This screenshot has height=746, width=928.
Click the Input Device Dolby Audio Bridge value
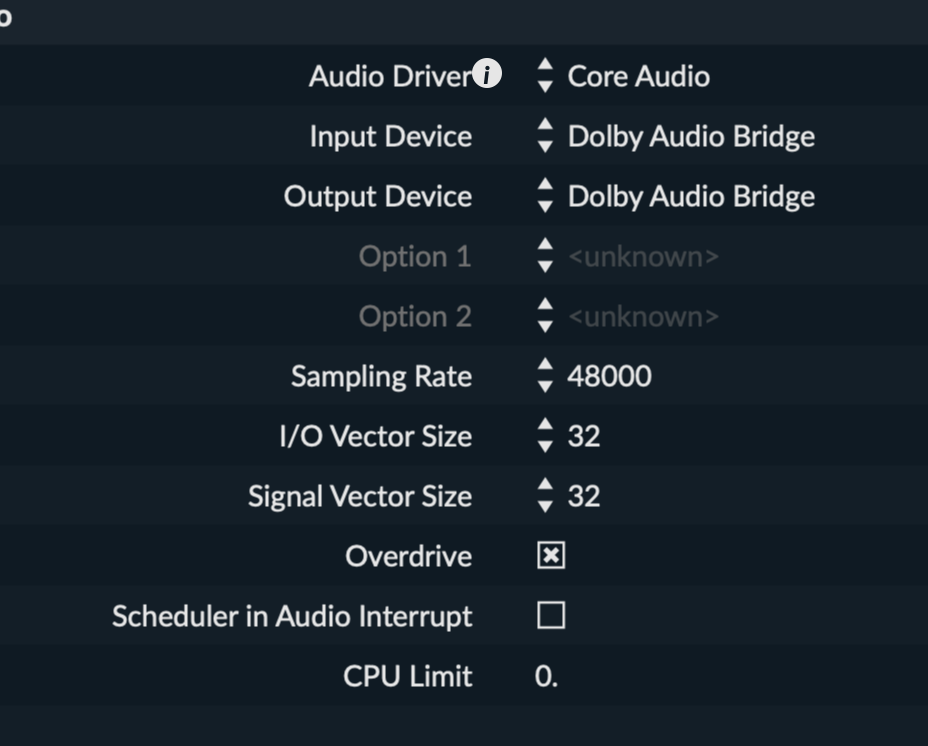pyautogui.click(x=691, y=137)
